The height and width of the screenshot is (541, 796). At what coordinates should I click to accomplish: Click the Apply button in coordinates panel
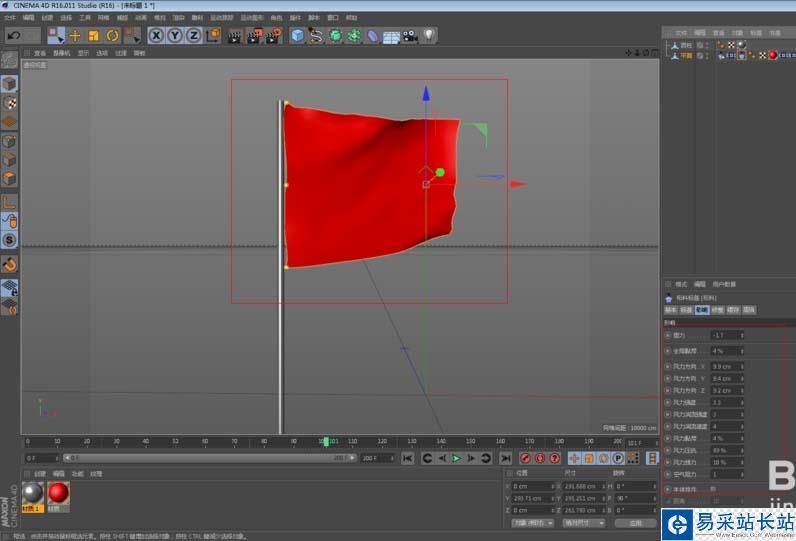(x=634, y=522)
